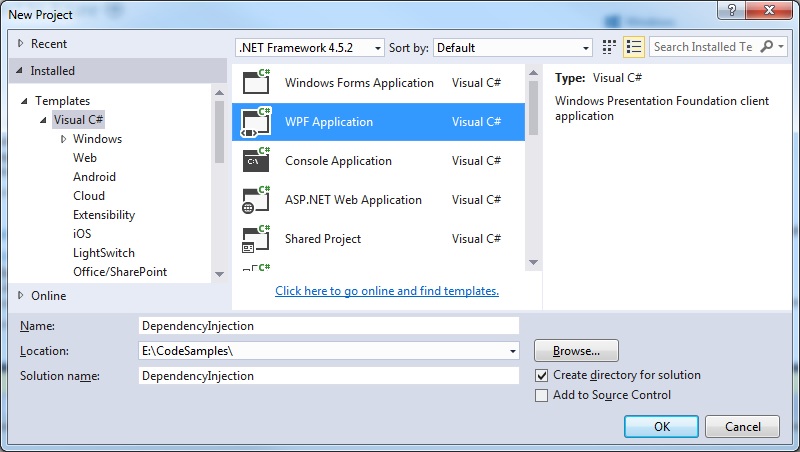Enable Add to Source Control checkbox
Screen dimensions: 800x452
coord(541,395)
